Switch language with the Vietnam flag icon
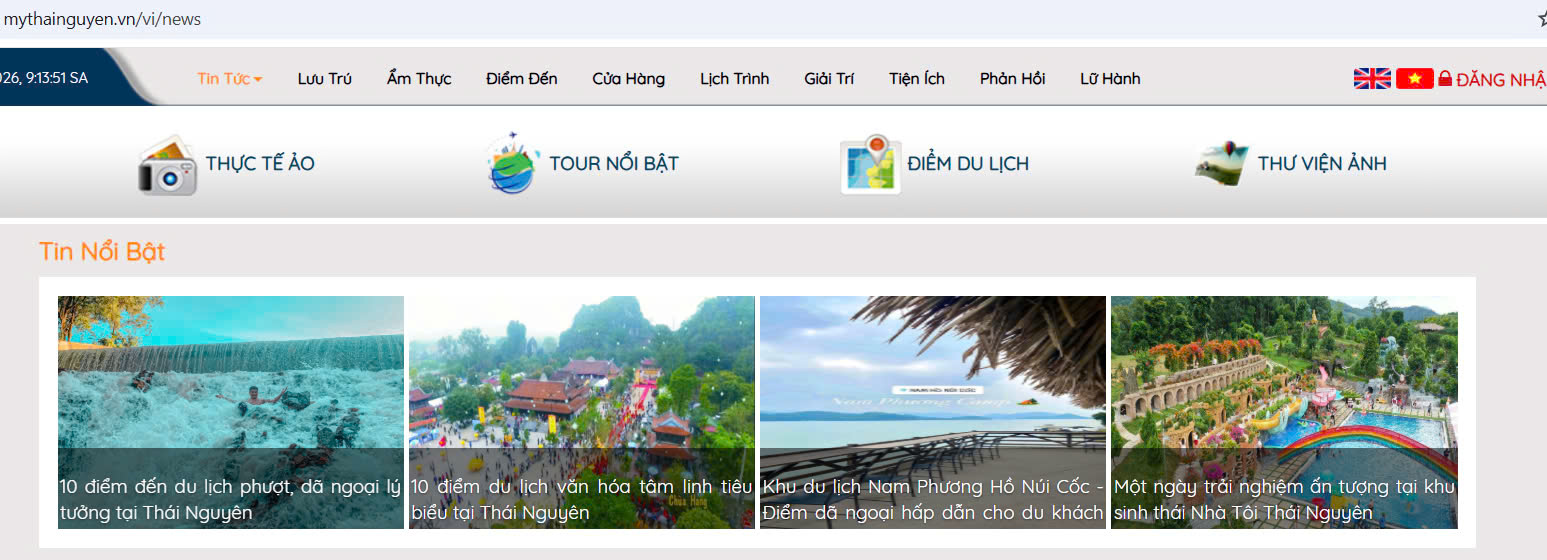1547x560 pixels. (x=1414, y=79)
